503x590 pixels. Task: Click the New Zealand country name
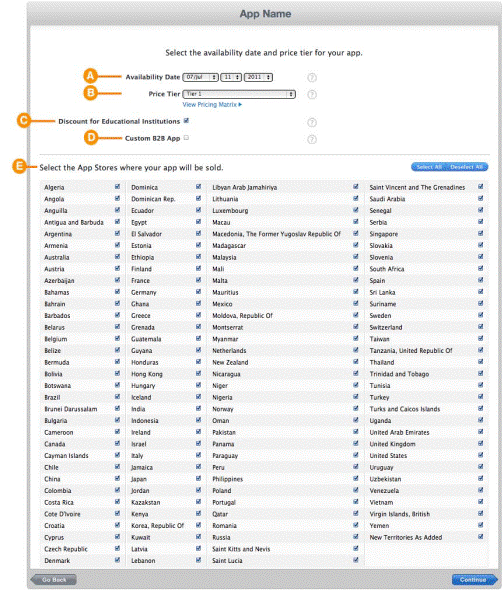pos(230,362)
